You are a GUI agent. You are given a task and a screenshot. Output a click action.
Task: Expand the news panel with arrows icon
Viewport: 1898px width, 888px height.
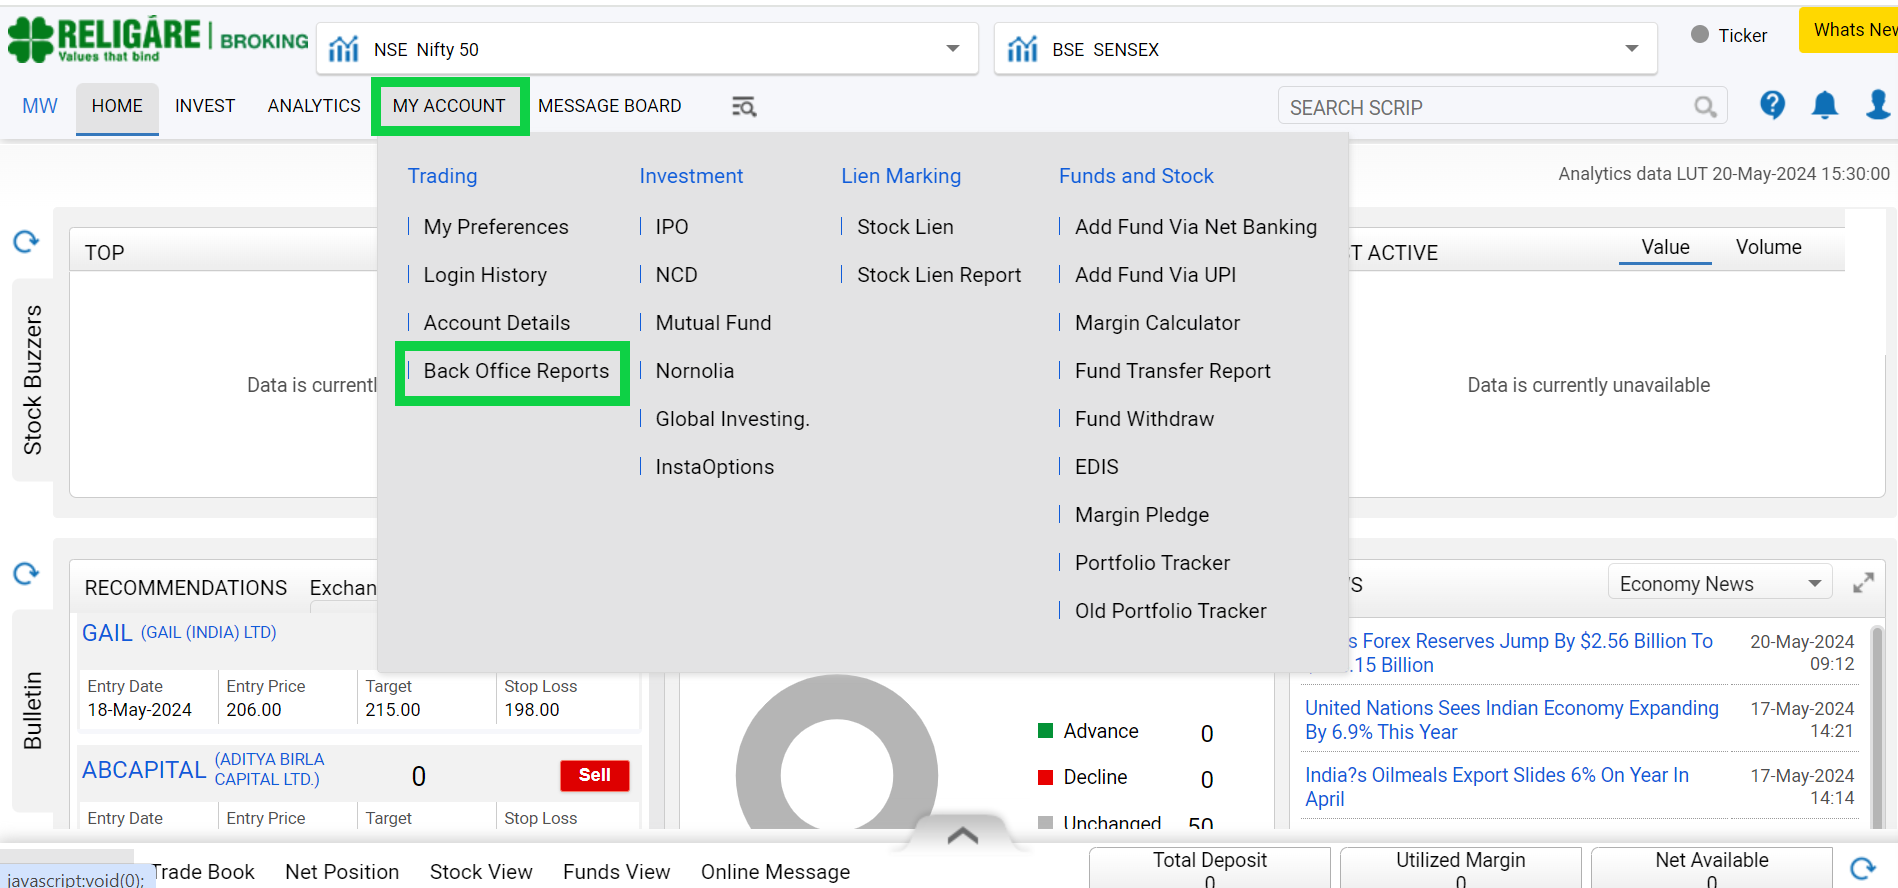(1863, 583)
